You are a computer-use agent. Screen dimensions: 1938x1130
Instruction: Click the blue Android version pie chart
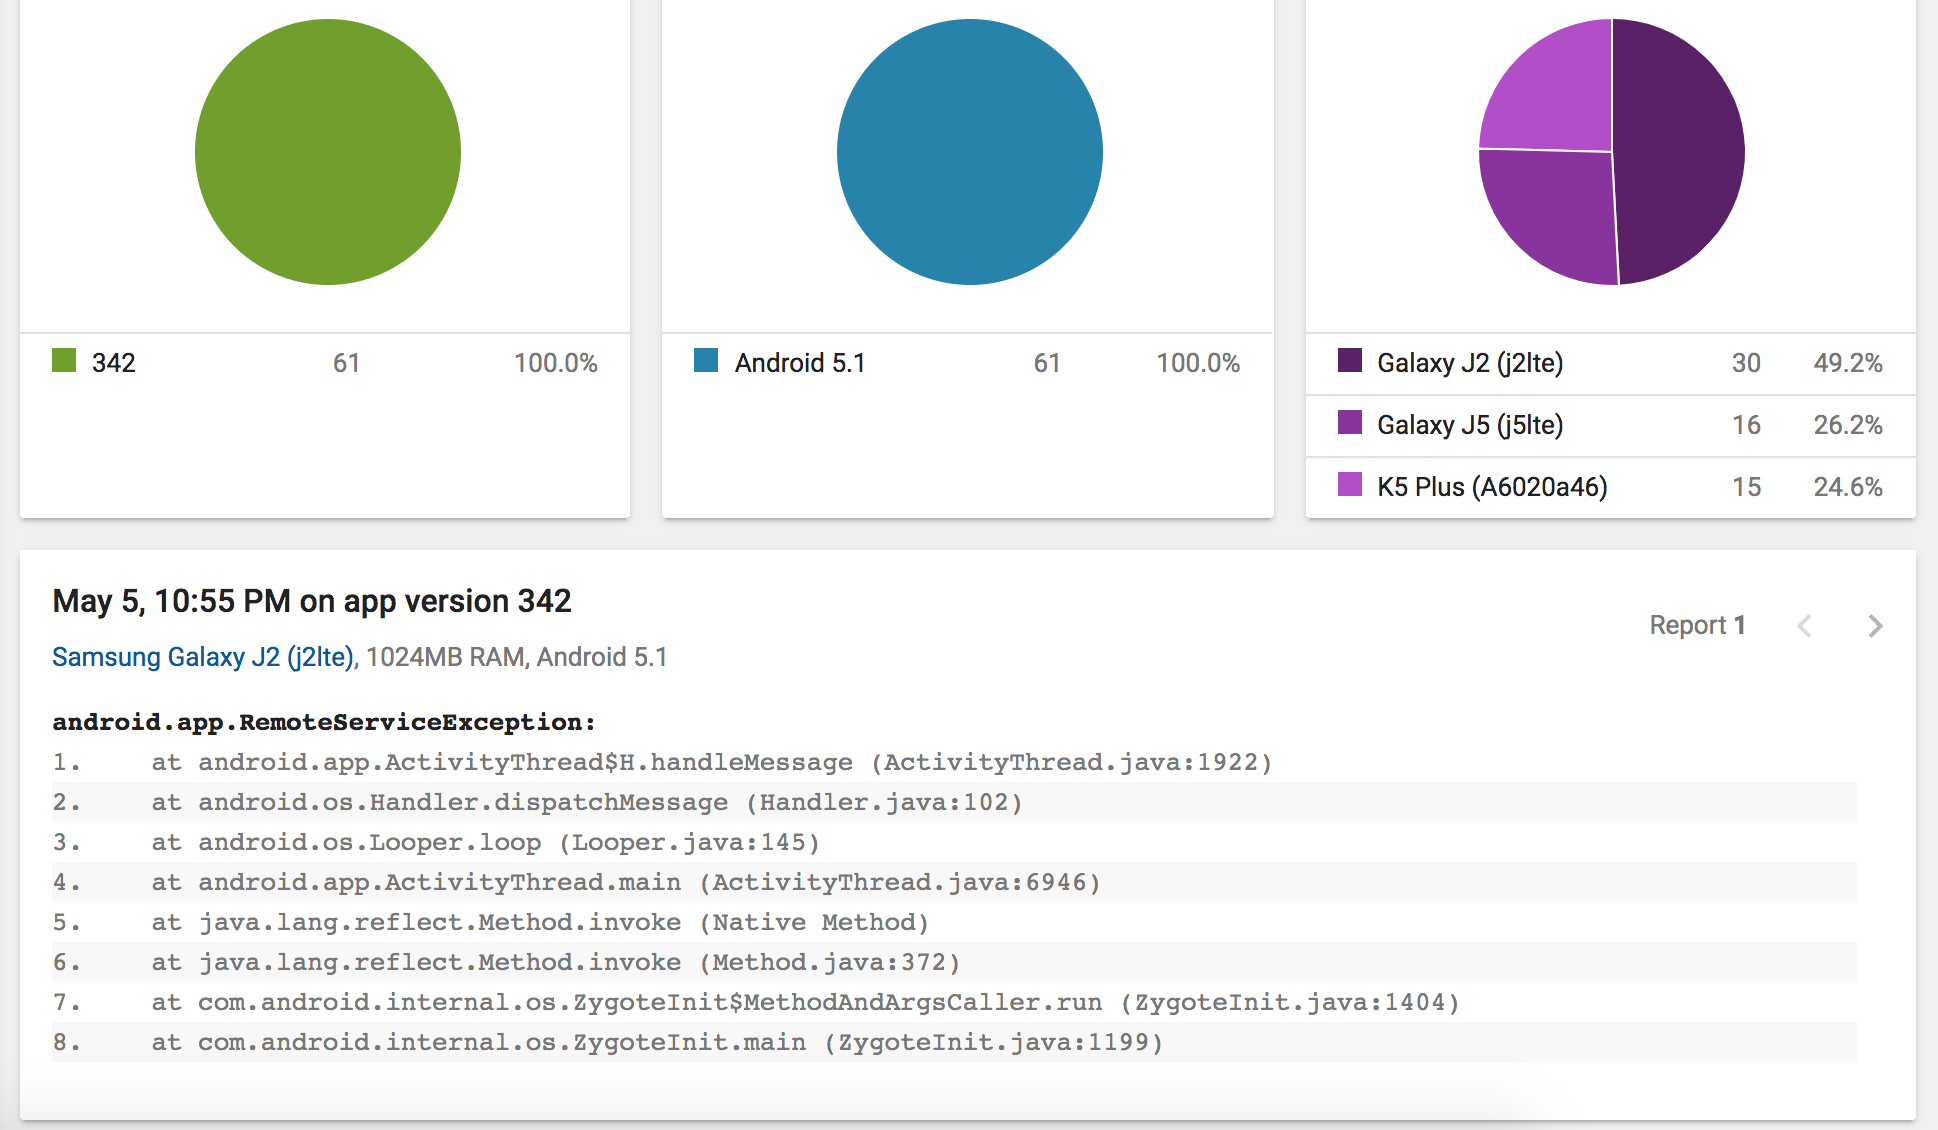[x=970, y=152]
